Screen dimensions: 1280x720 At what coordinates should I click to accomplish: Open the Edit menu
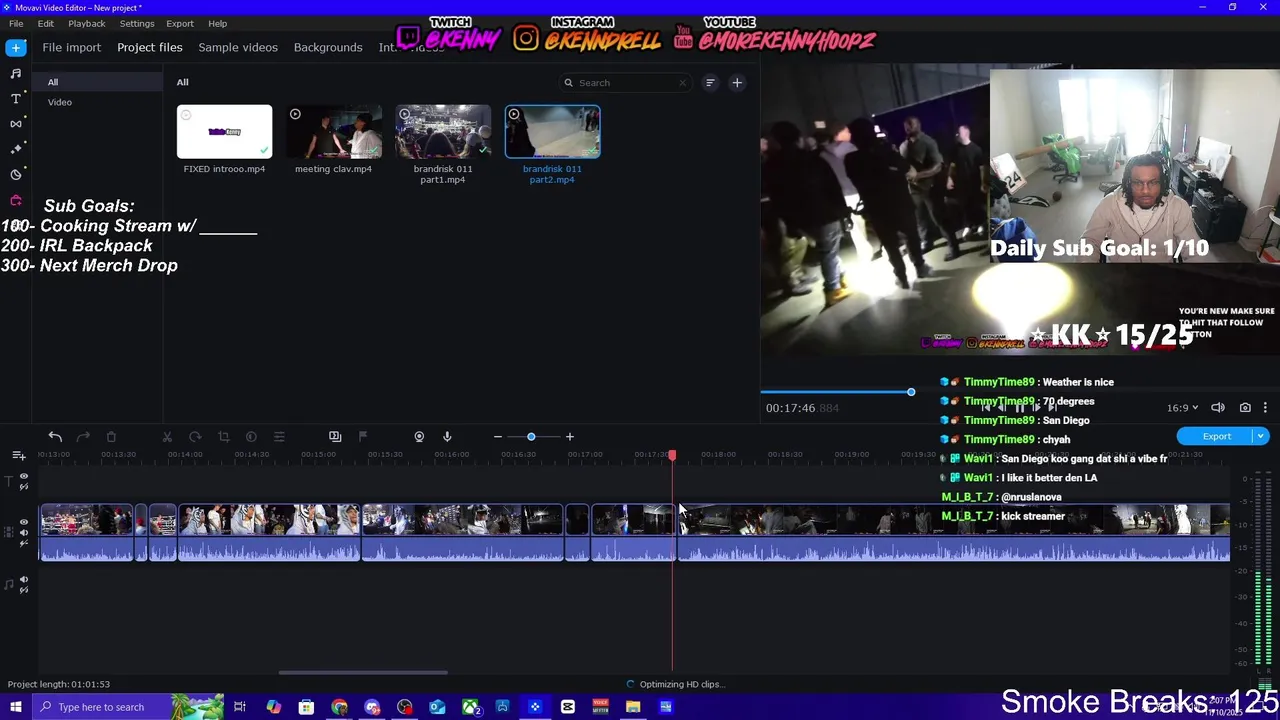[x=46, y=23]
